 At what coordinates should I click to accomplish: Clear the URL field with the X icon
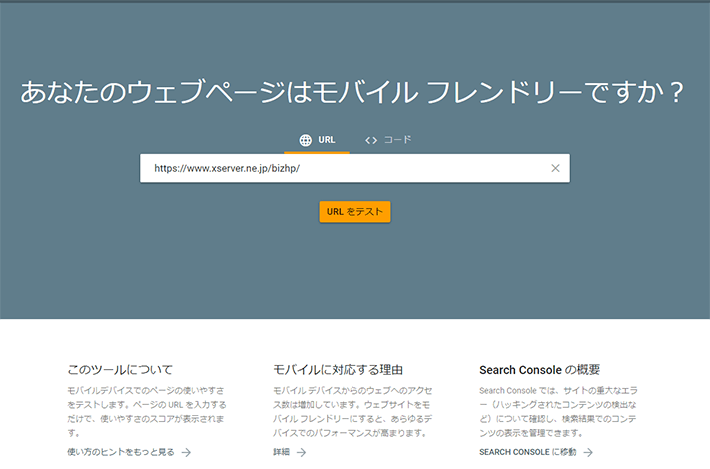pos(555,168)
